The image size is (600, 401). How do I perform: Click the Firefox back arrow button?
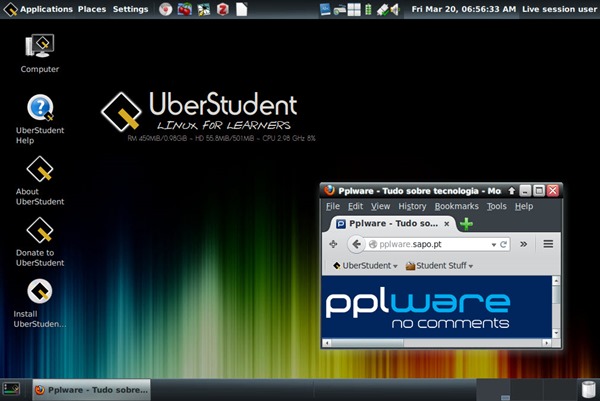point(356,244)
